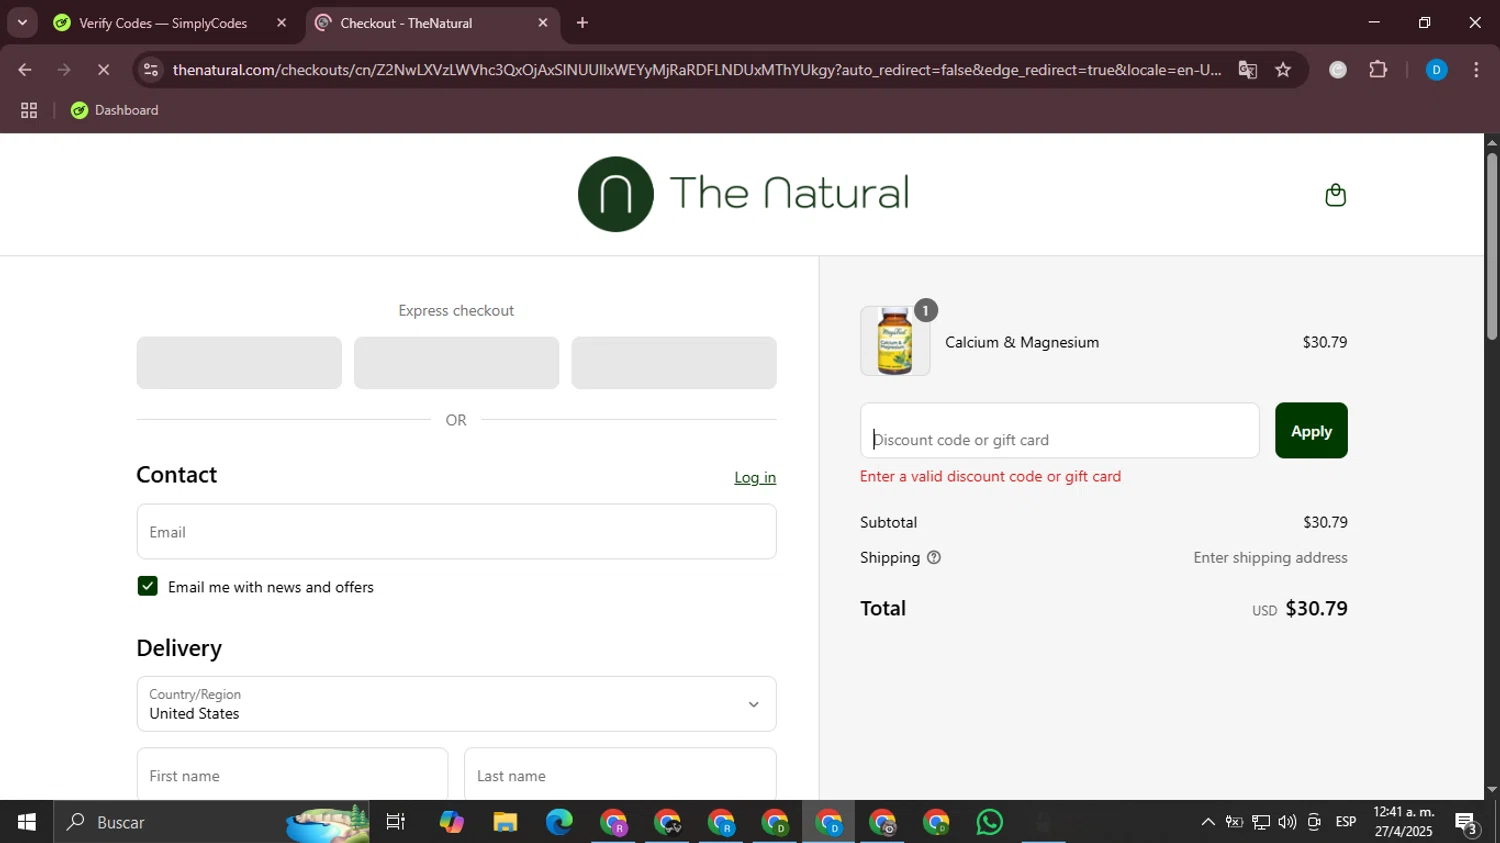Click the first express checkout button

239,363
